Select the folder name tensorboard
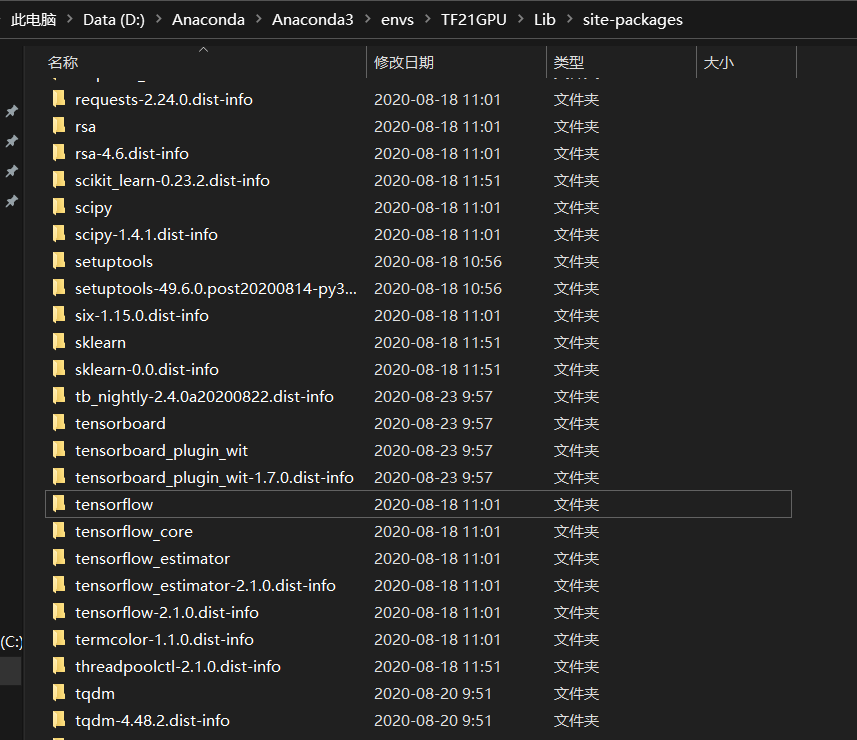This screenshot has width=857, height=740. click(120, 423)
